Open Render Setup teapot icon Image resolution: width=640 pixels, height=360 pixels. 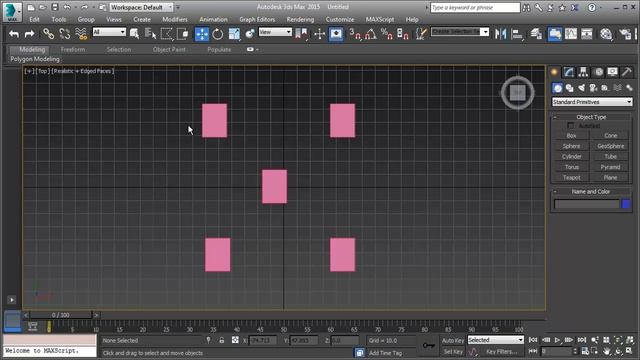click(625, 34)
